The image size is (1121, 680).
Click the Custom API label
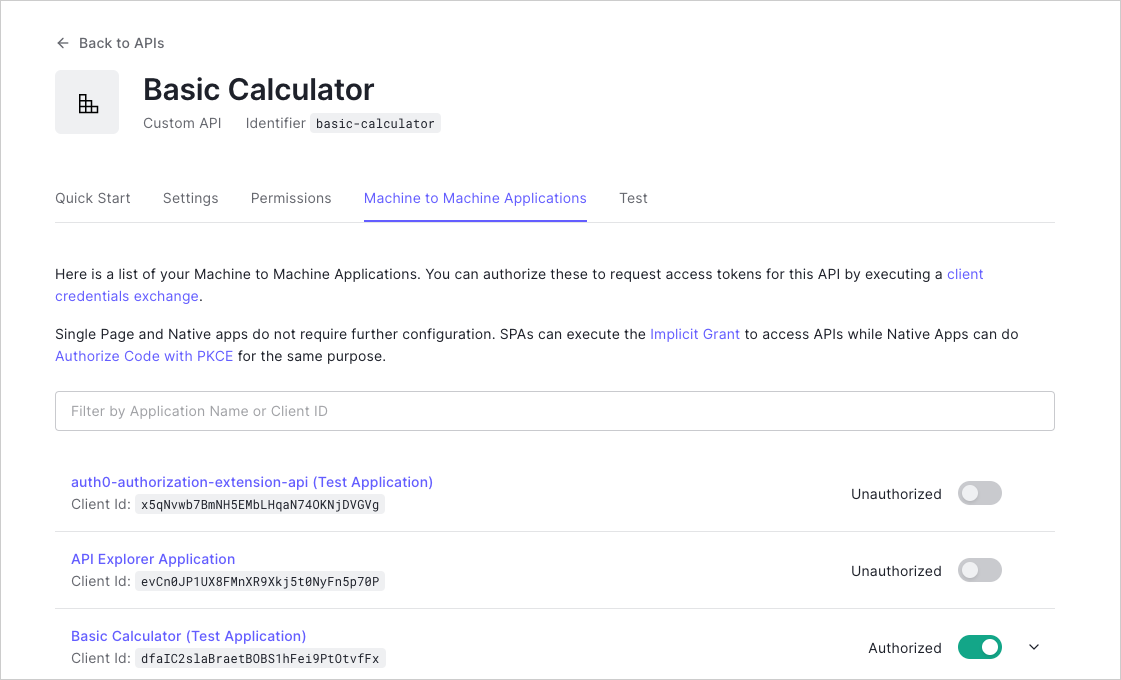pyautogui.click(x=182, y=123)
